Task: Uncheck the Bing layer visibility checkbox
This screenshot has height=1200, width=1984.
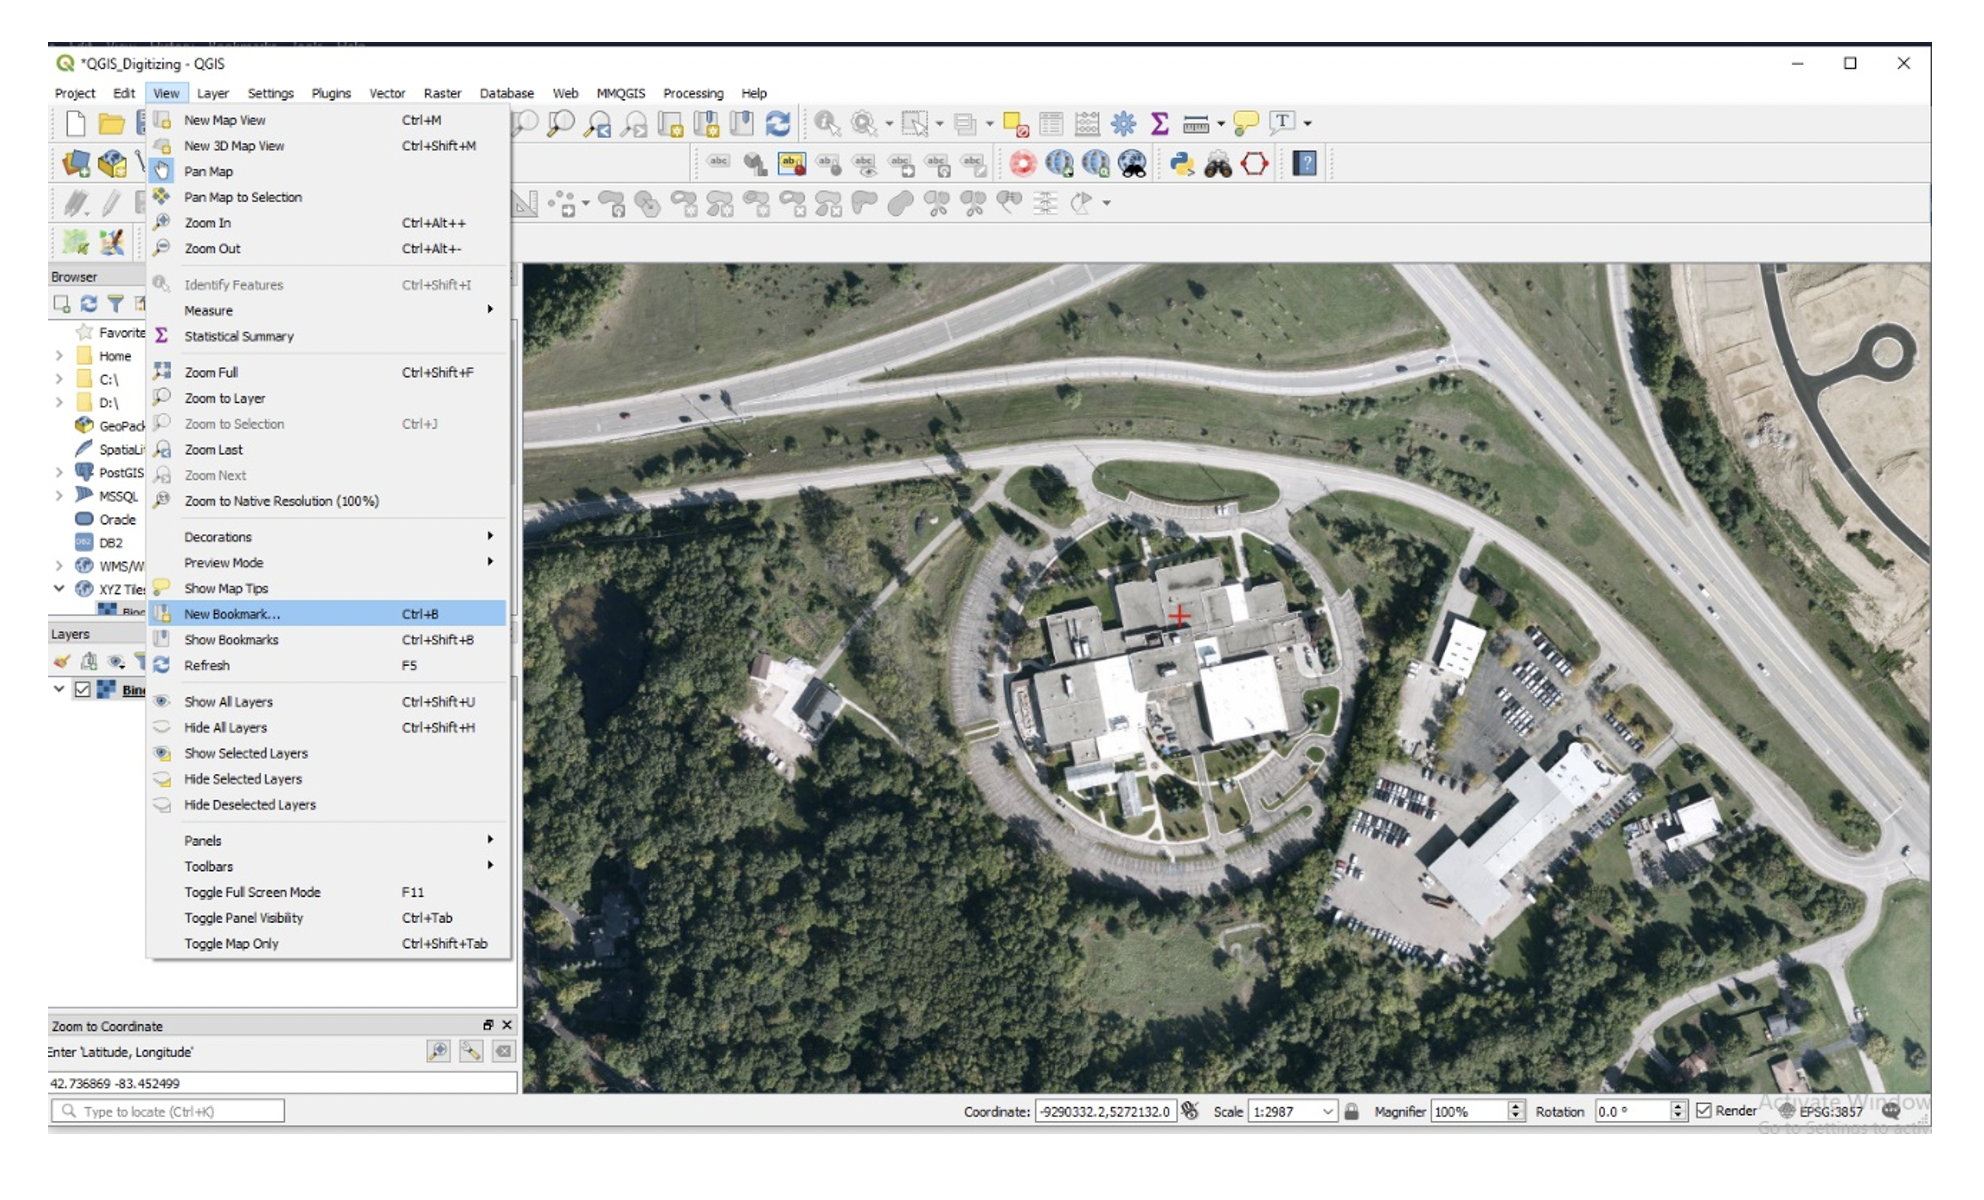Action: coord(83,690)
